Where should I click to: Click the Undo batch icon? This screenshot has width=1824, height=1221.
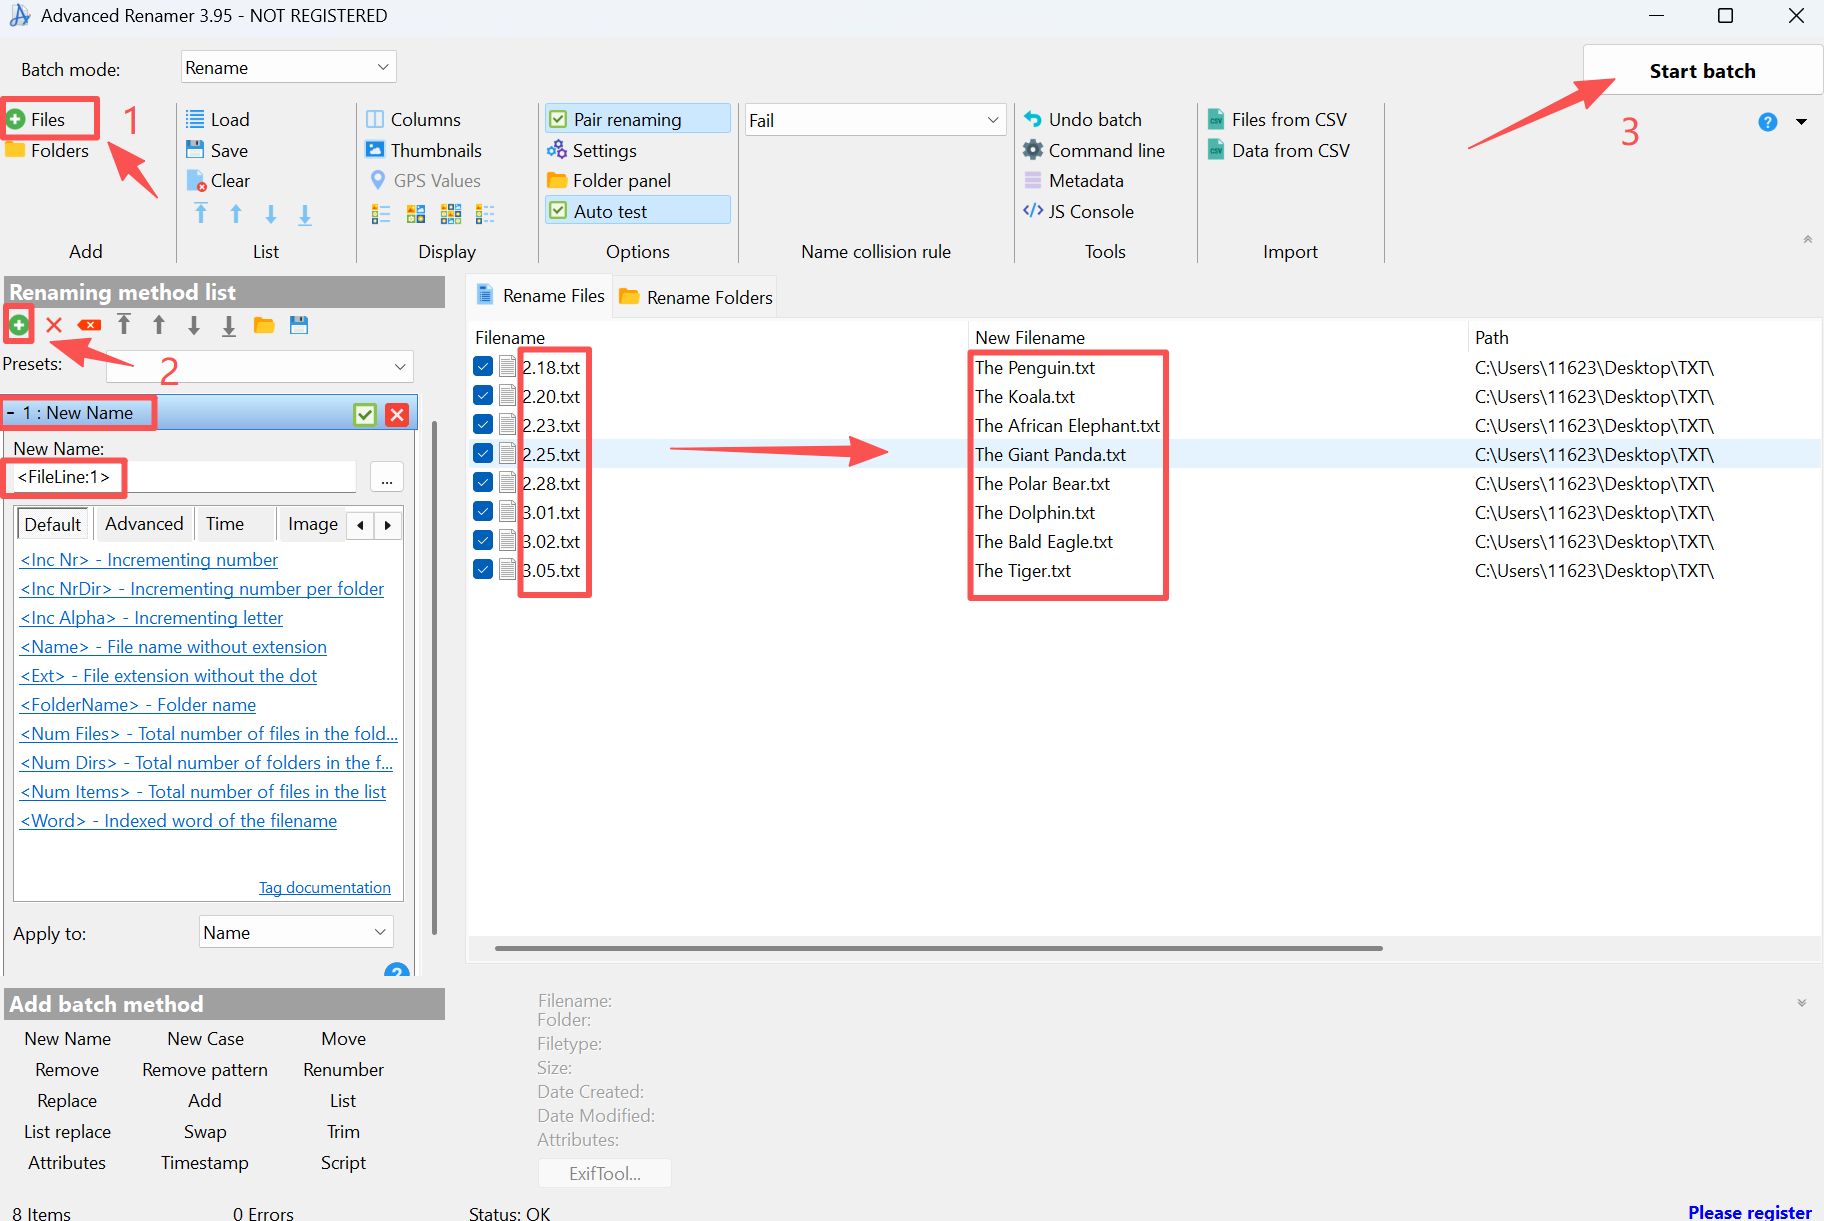point(1033,119)
